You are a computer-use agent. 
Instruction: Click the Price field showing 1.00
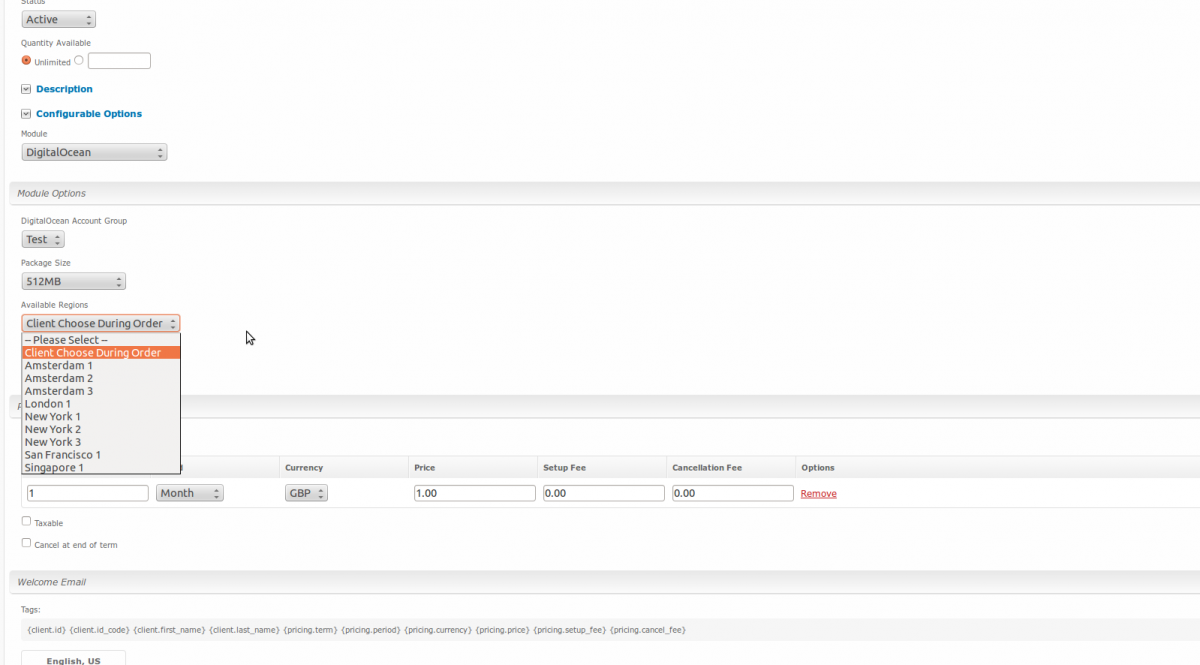coord(475,493)
